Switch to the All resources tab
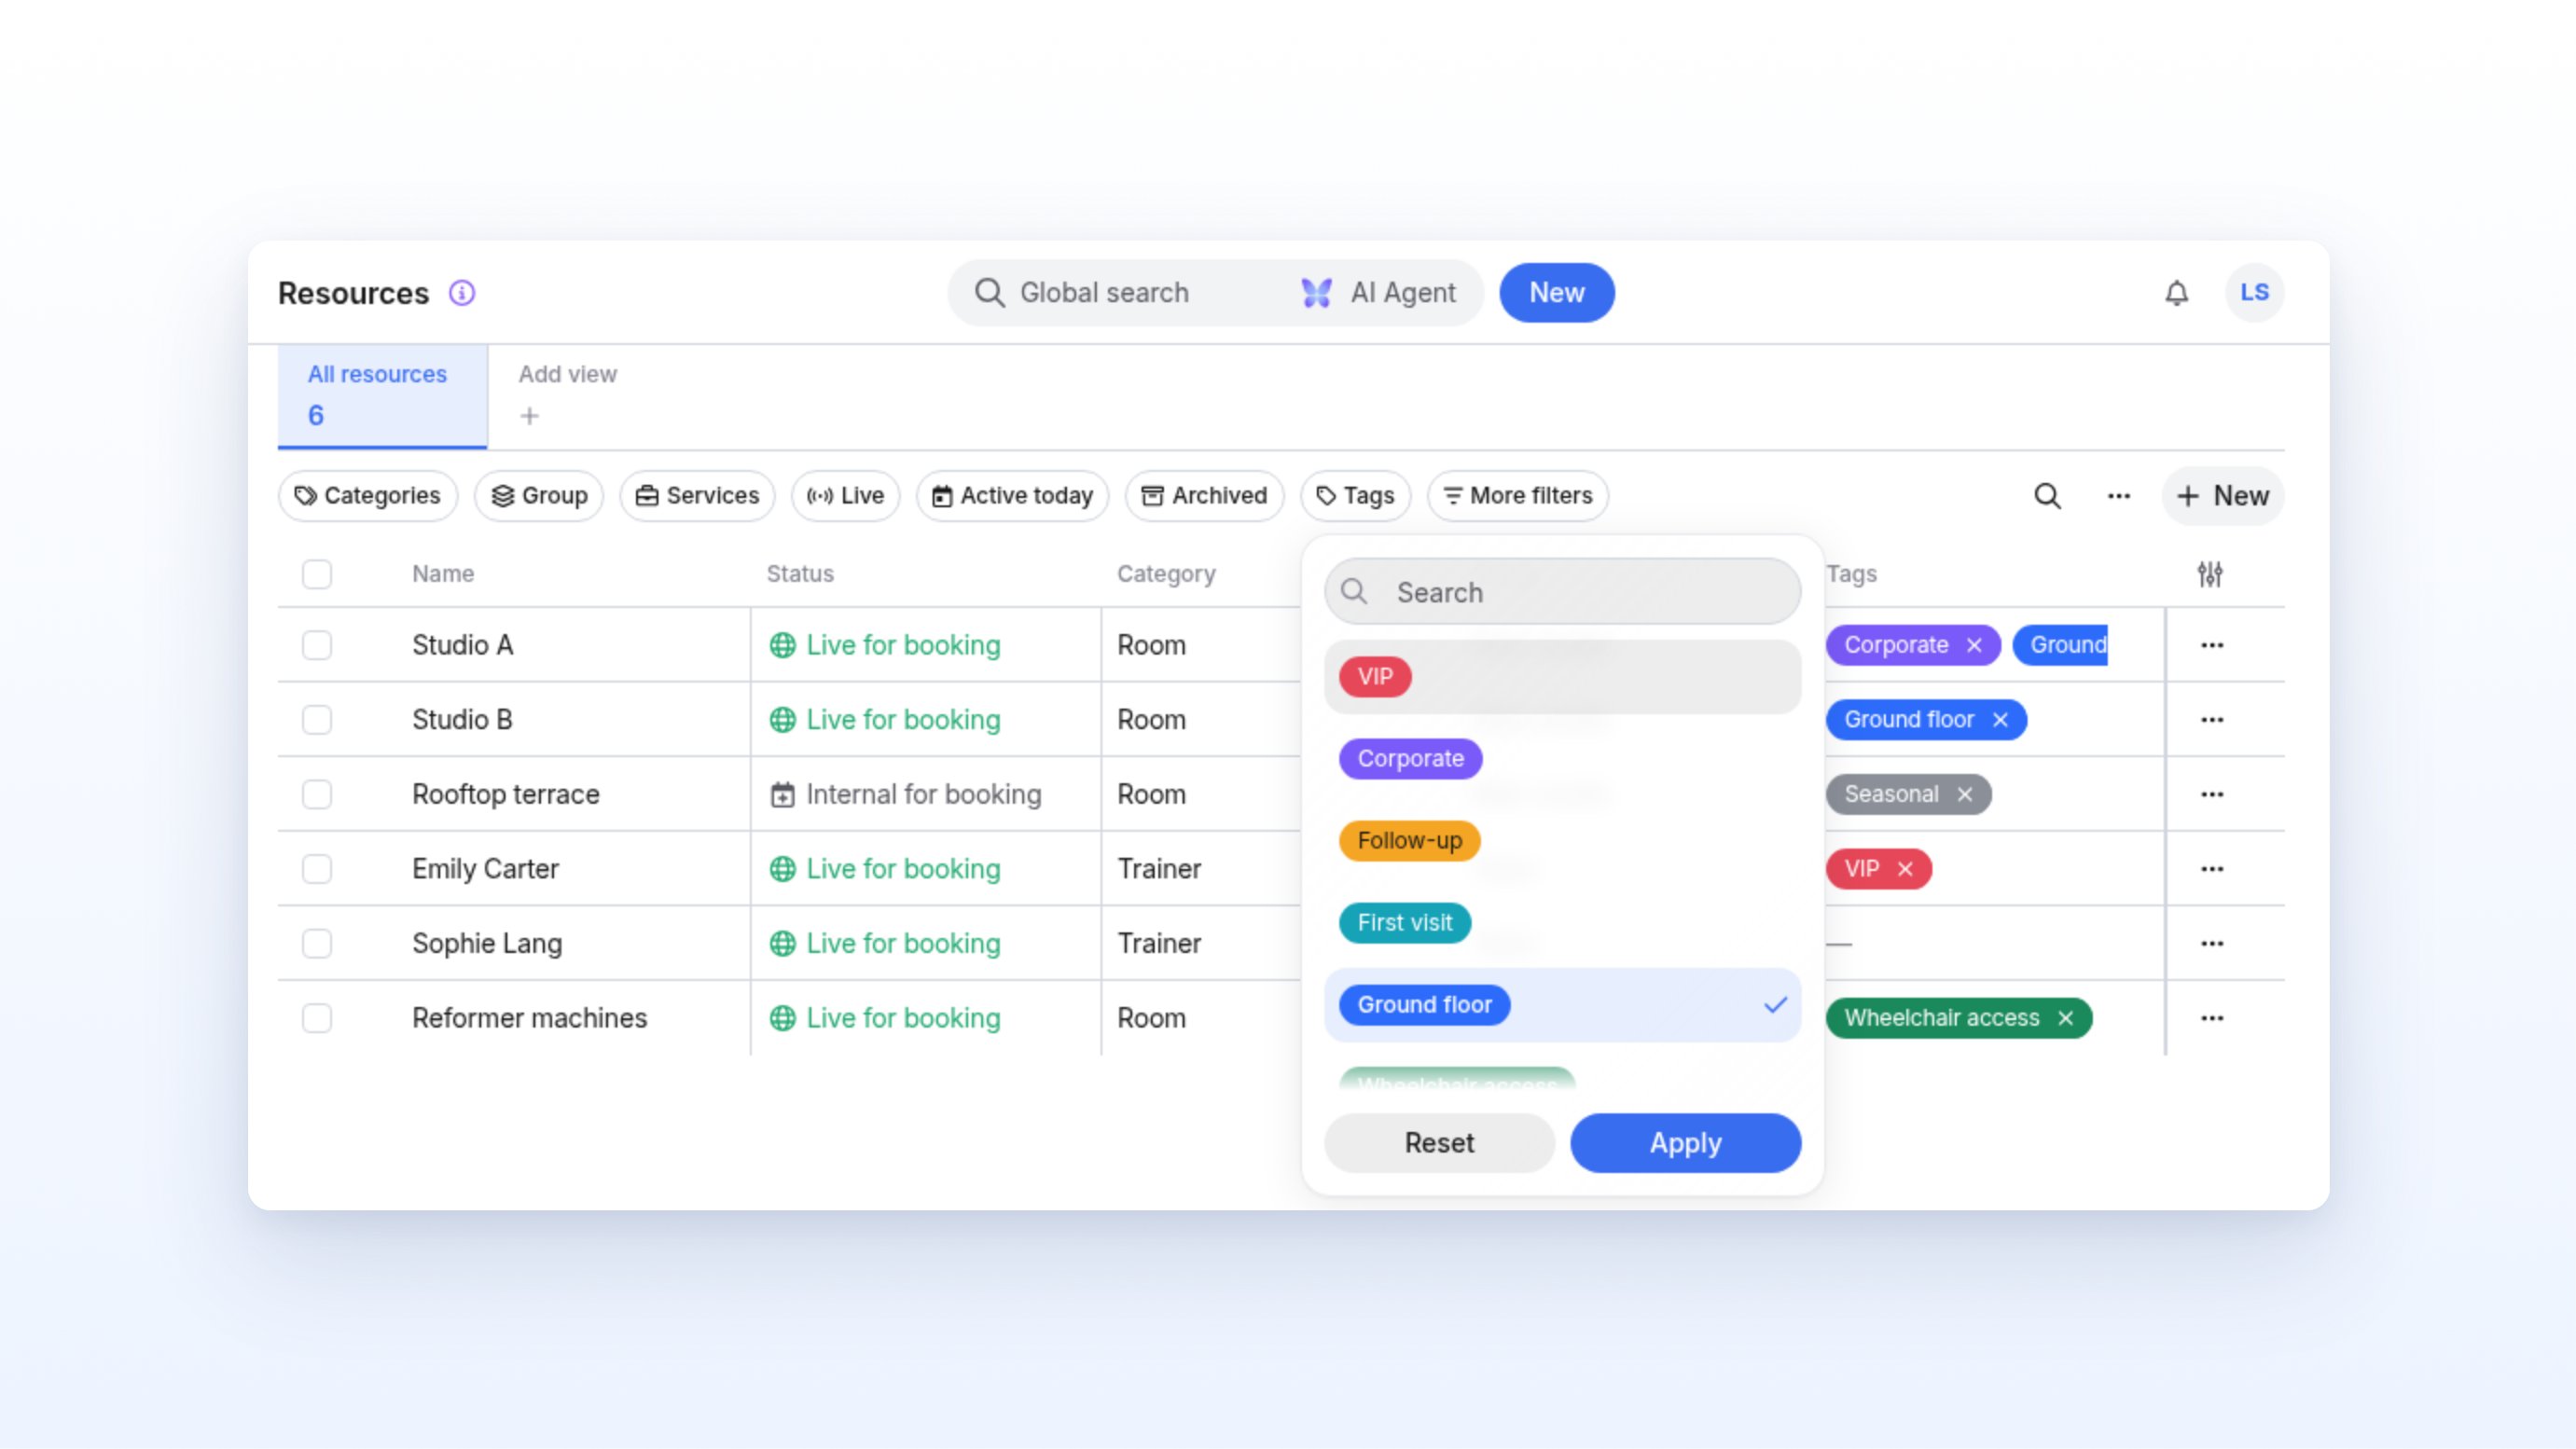The width and height of the screenshot is (2576, 1449). tap(382, 396)
